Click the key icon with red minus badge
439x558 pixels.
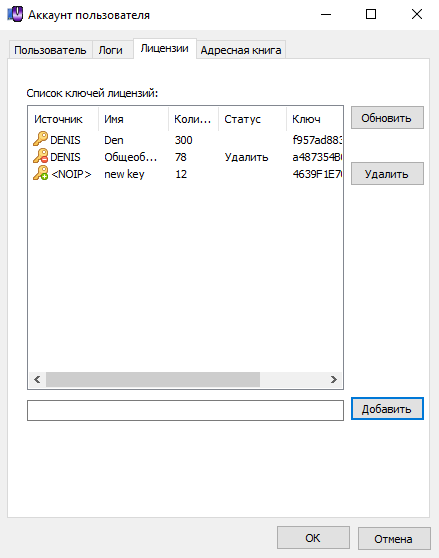pyautogui.click(x=40, y=156)
